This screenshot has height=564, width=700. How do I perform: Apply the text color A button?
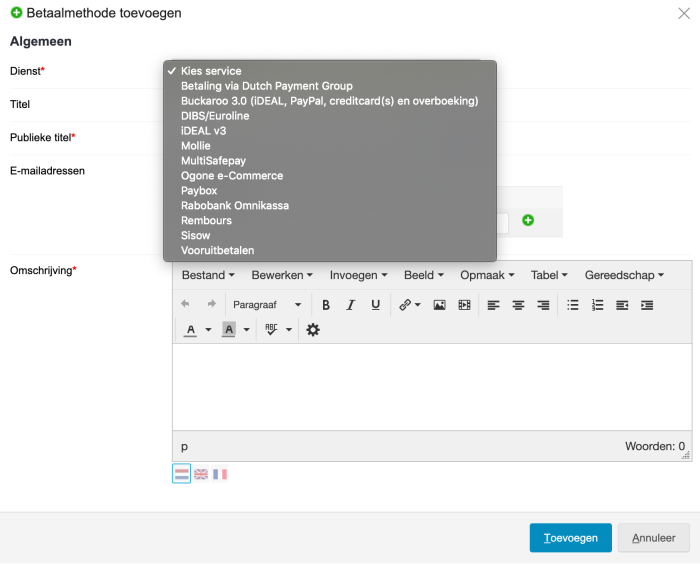(191, 330)
